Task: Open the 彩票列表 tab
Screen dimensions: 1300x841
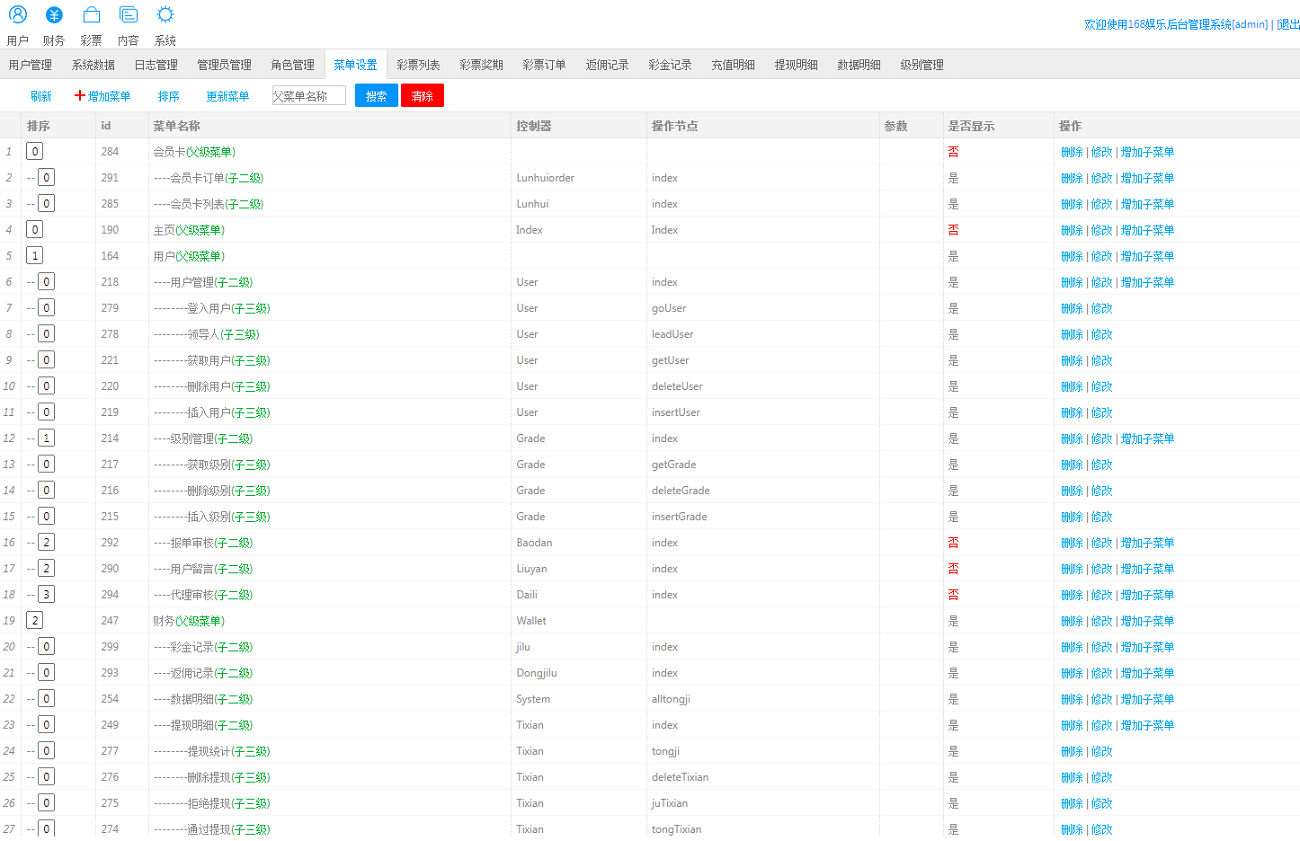Action: [x=418, y=65]
